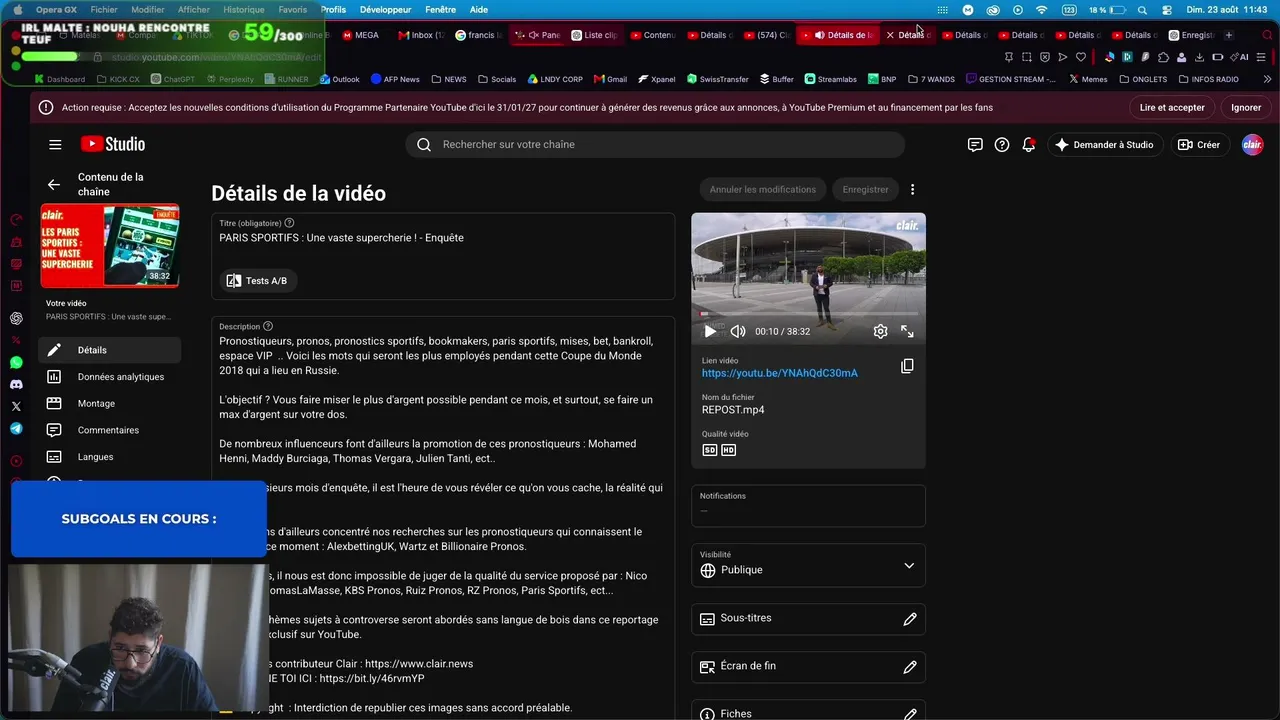Open the three-dot options menu next to Enregistrer
This screenshot has height=720, width=1280.
click(912, 189)
